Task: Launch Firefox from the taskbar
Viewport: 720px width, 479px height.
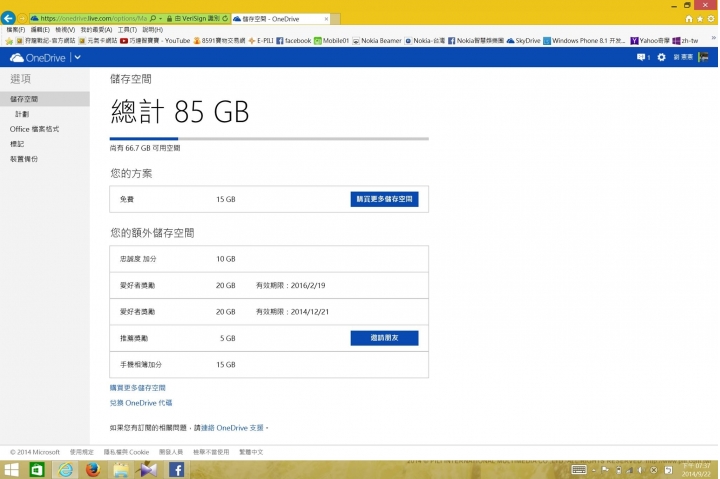Action: 93,469
